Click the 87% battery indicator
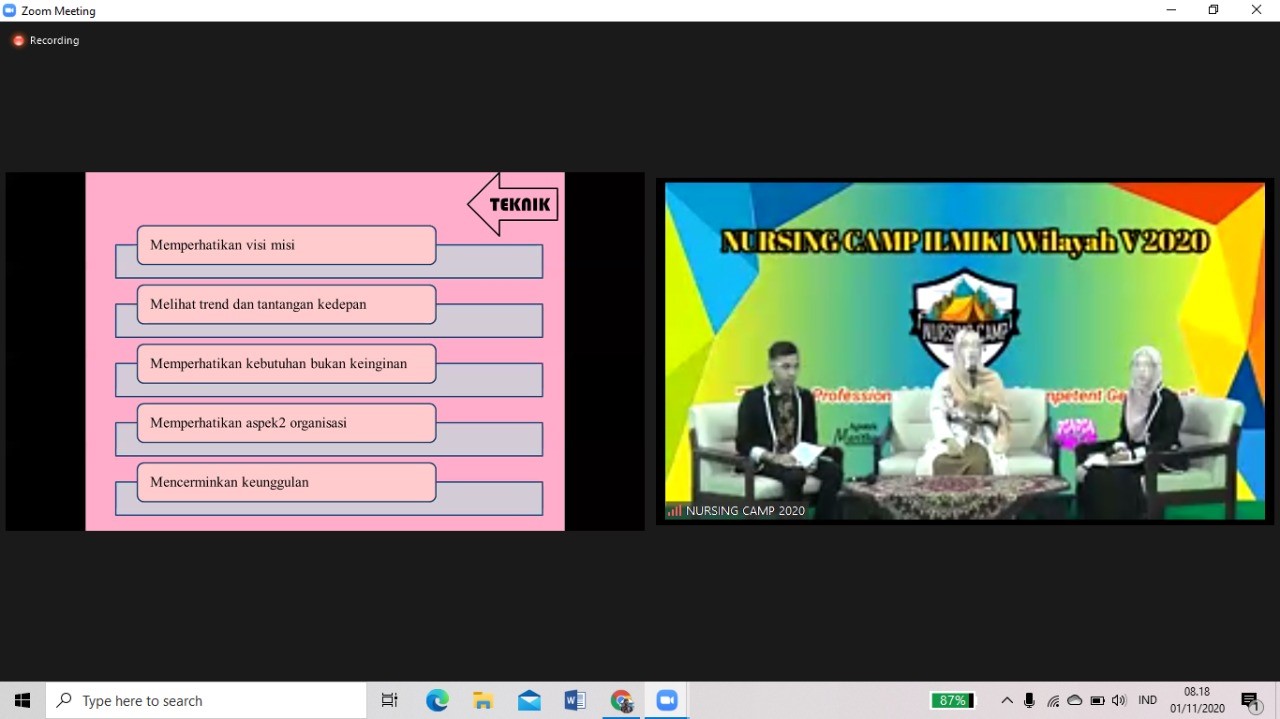 pos(952,701)
